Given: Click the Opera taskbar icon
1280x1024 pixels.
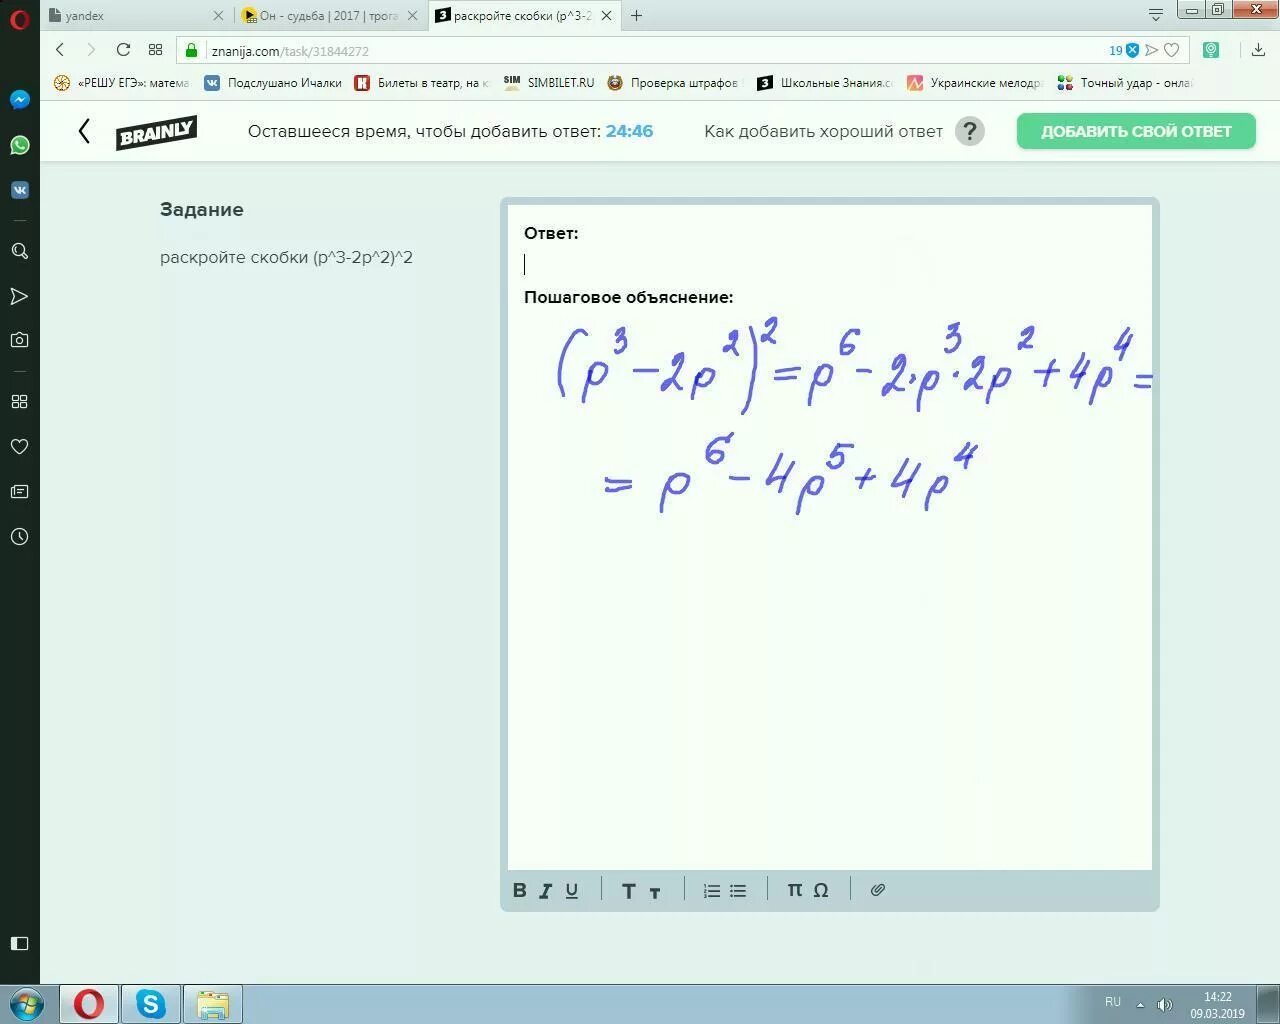Looking at the screenshot, I should (89, 1004).
